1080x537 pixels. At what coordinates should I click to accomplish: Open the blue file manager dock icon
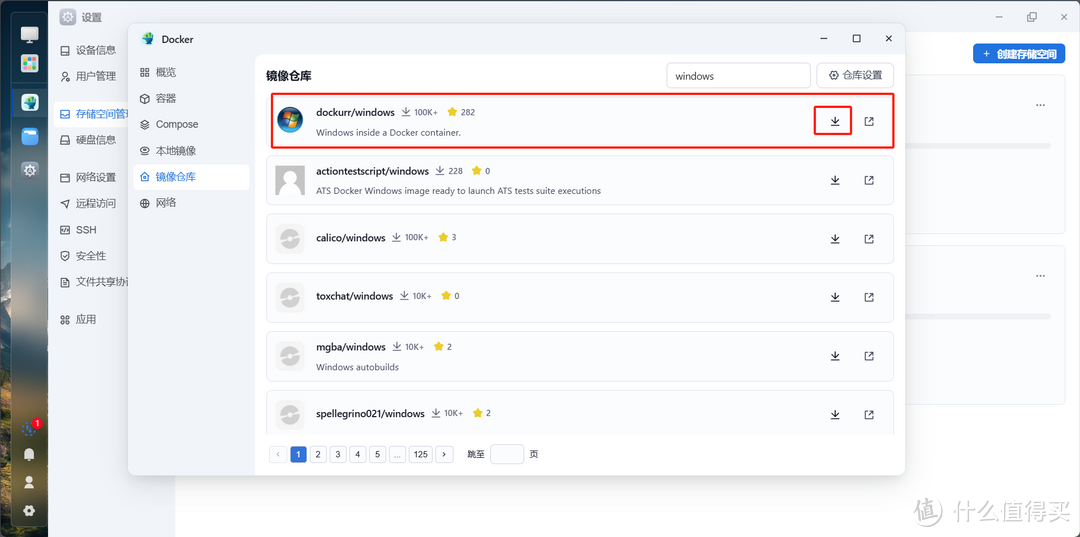pyautogui.click(x=30, y=136)
